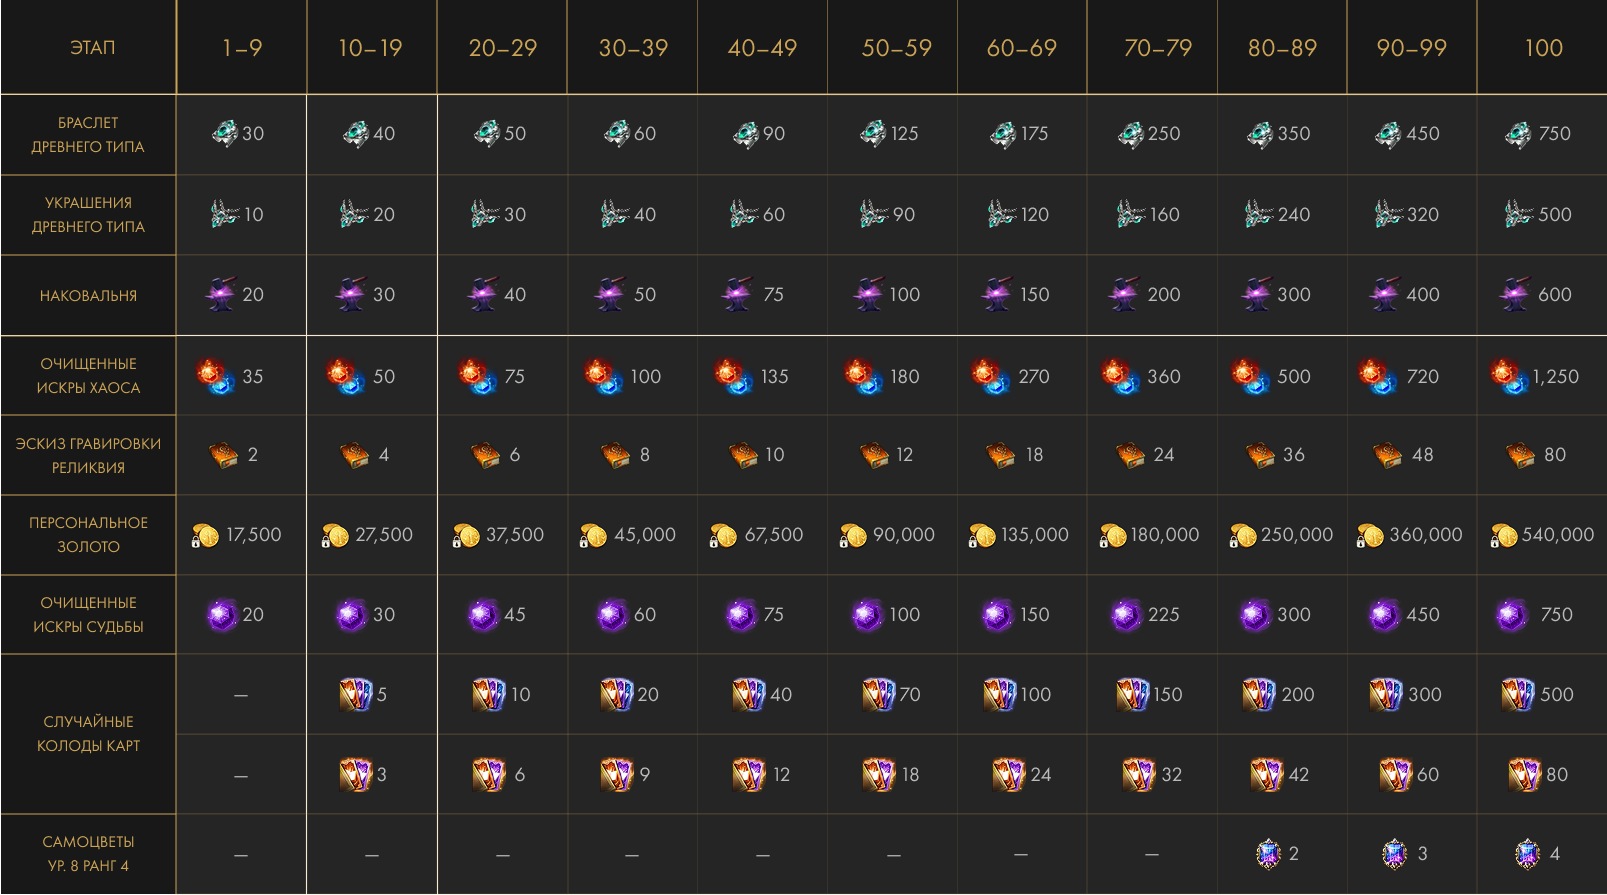Screen dimensions: 1607x895
Task: Click the anvil icon beside 600
Action: (1514, 294)
